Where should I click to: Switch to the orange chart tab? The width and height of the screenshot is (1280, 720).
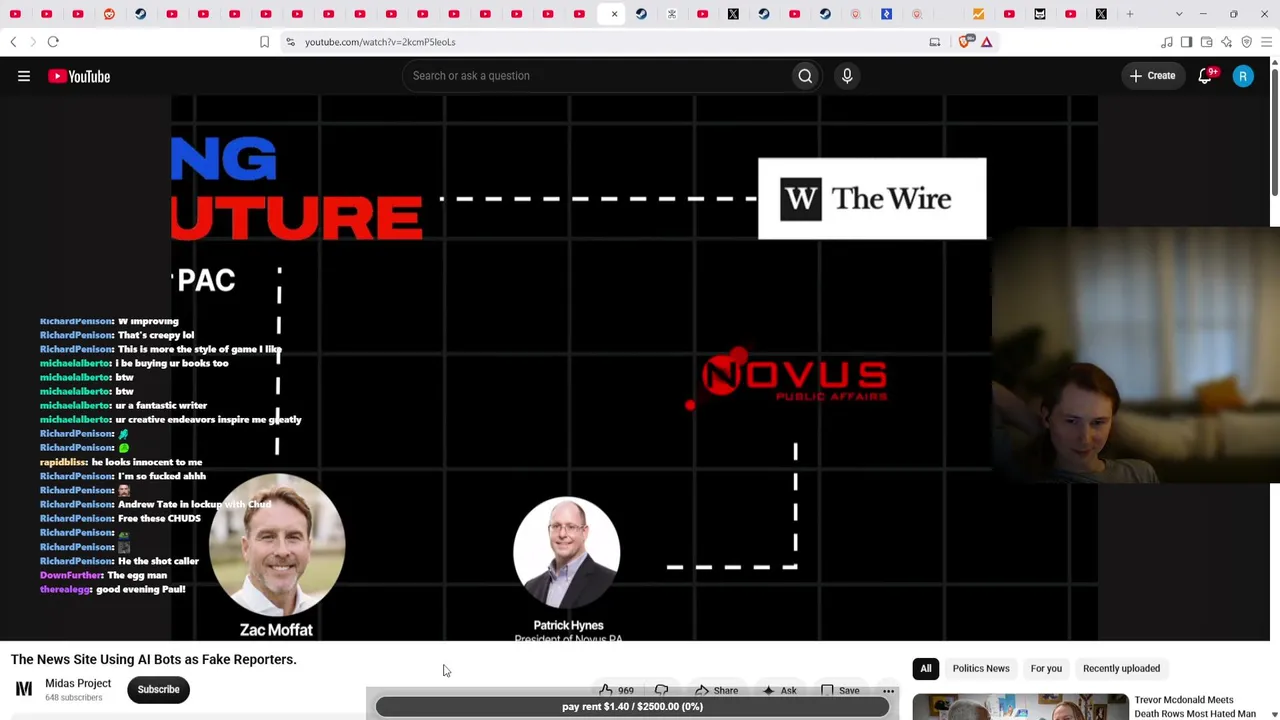978,14
